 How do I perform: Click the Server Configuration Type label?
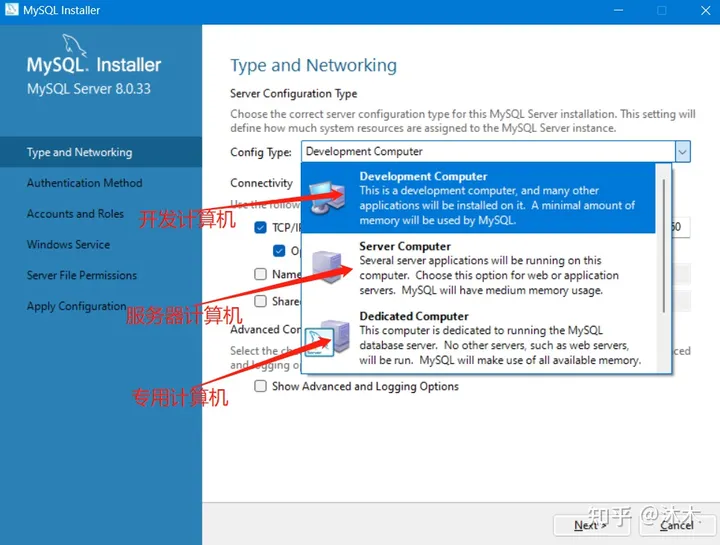point(293,94)
